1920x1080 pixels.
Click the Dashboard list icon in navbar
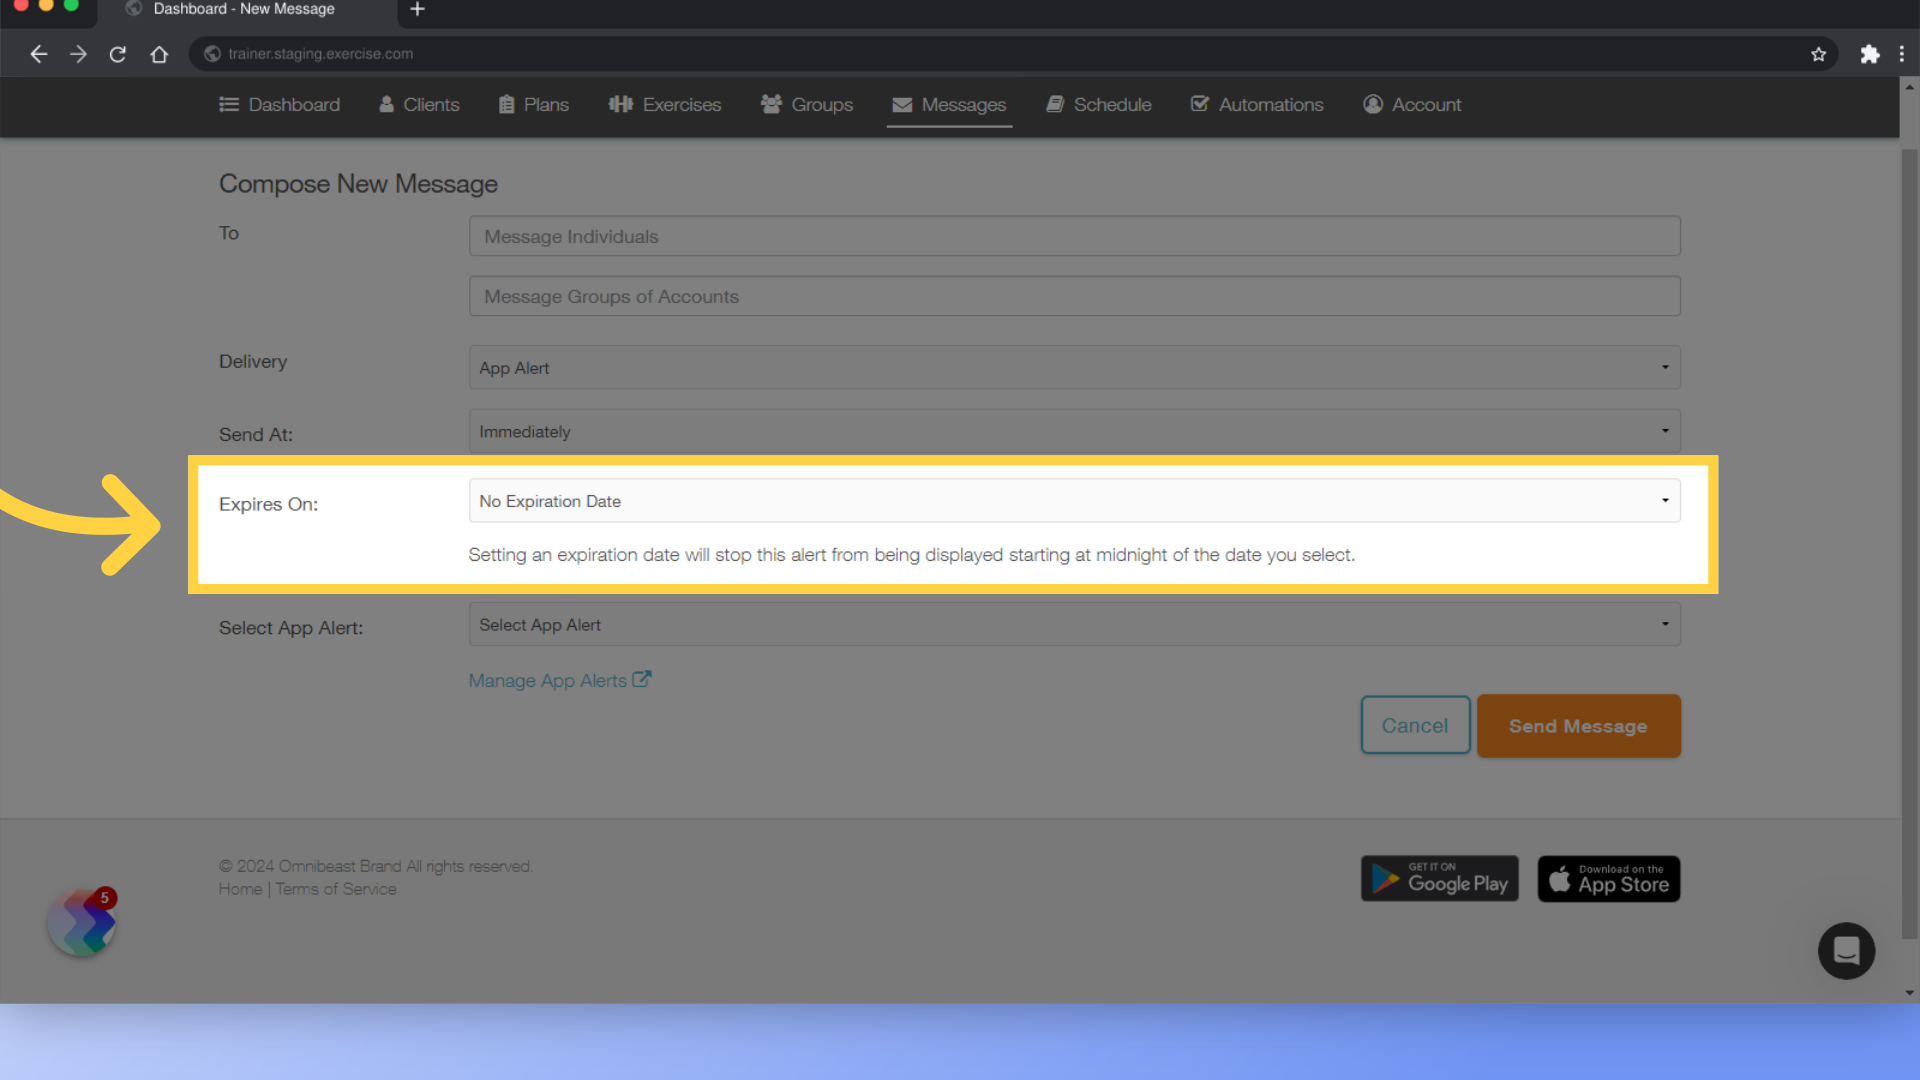pyautogui.click(x=229, y=104)
